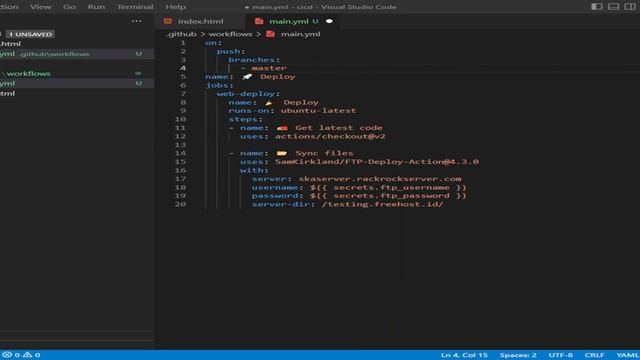Click '/testing.freehost.id/' server-dir value
640x360 pixels.
click(x=382, y=204)
